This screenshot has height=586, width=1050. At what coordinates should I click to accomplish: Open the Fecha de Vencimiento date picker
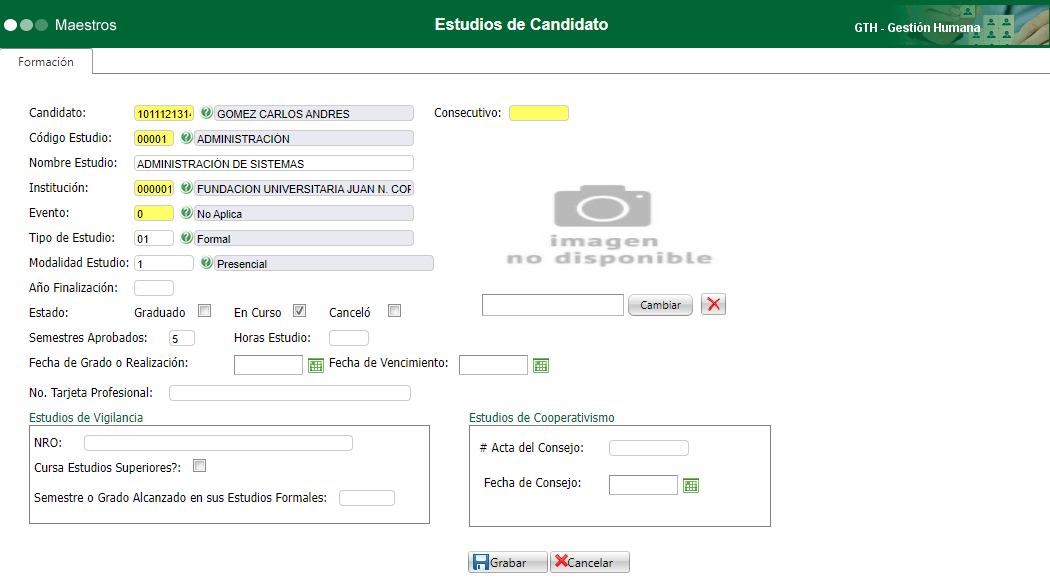coord(541,365)
